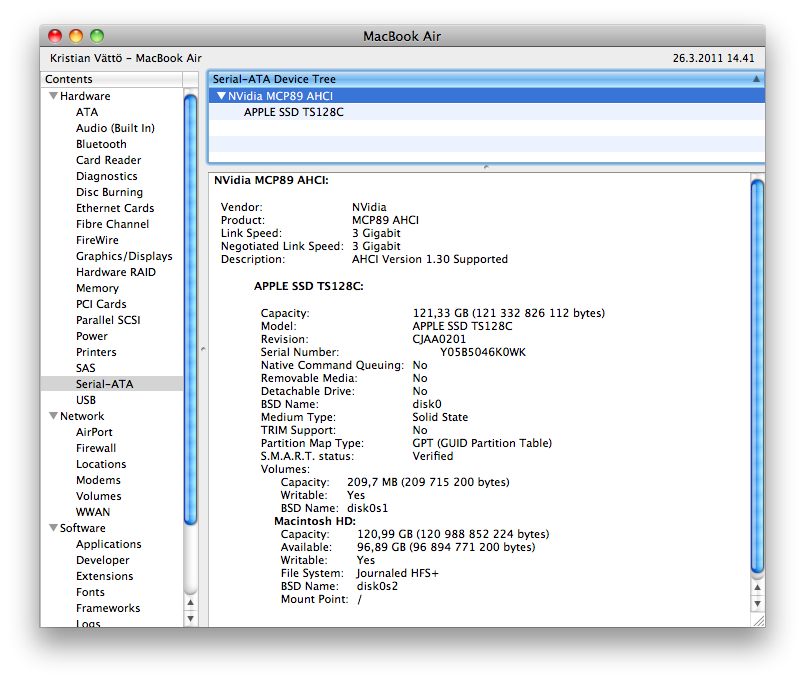Select Ethernet Cards item

coord(115,208)
